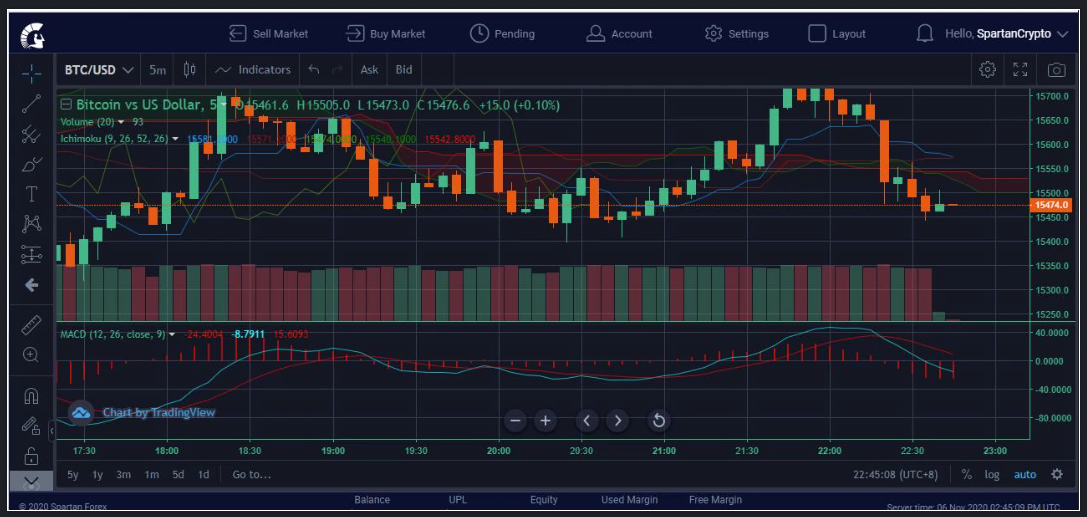Open the candlestick chart style selector
The image size is (1087, 517).
click(190, 70)
